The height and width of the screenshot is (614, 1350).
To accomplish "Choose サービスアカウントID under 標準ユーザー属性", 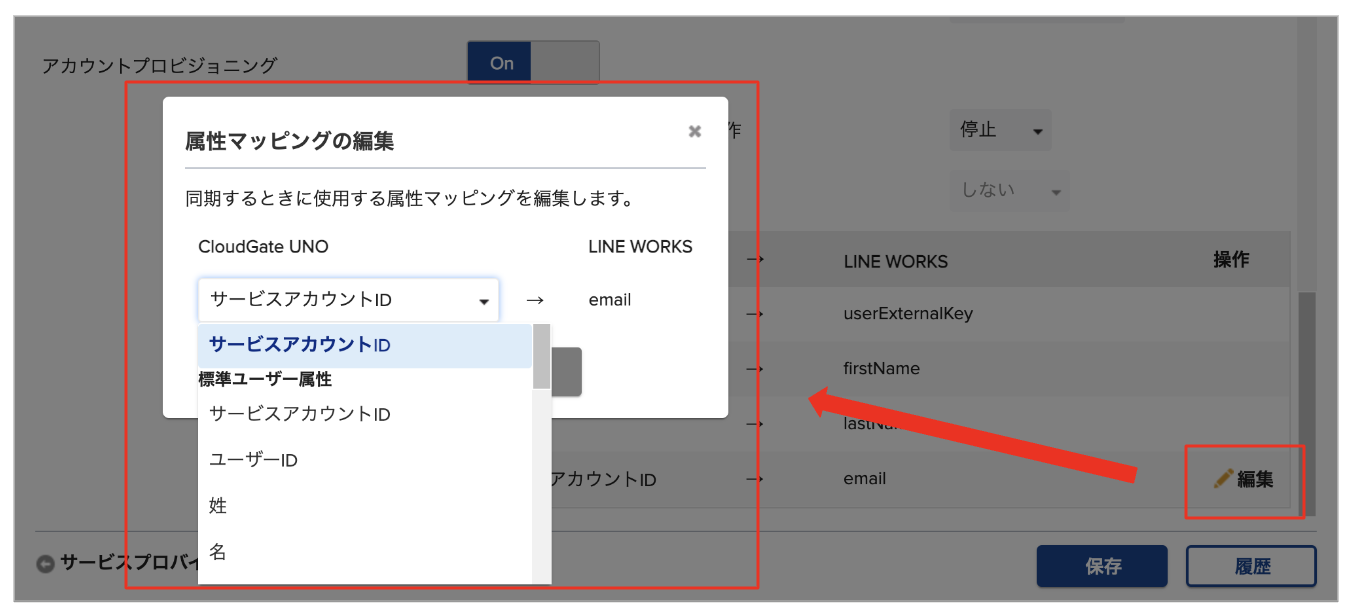I will tap(365, 414).
